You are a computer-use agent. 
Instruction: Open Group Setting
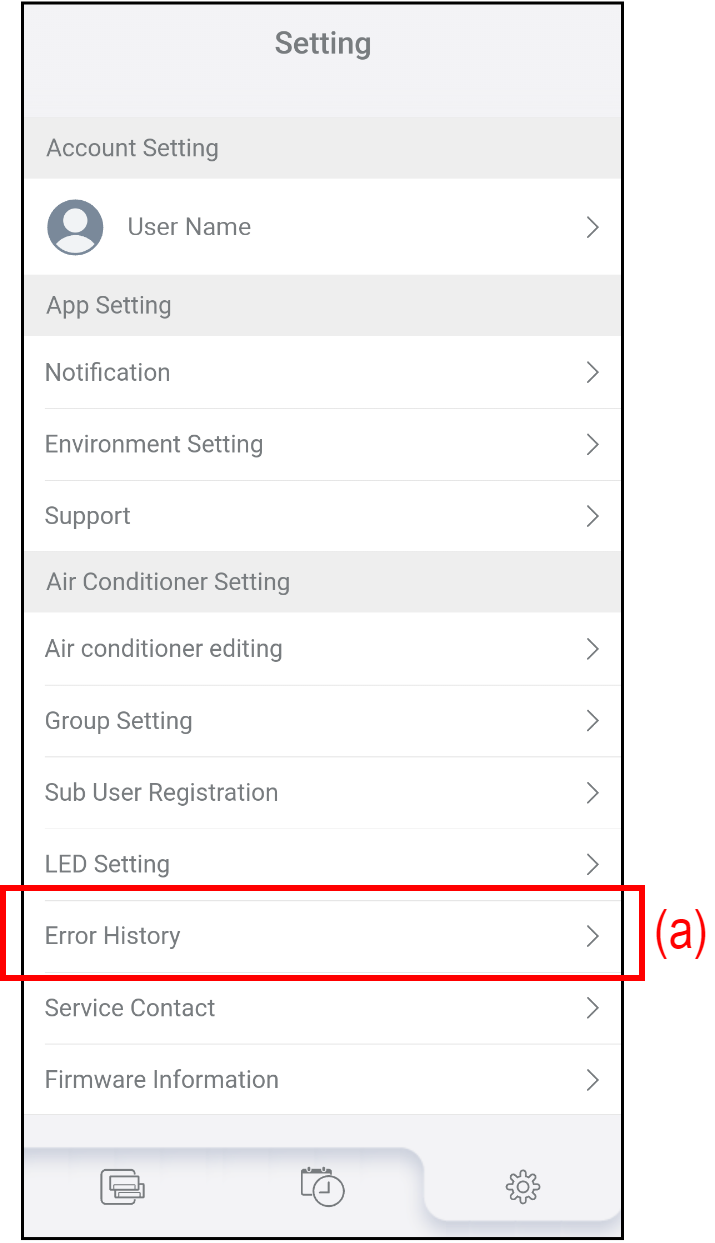(x=119, y=721)
